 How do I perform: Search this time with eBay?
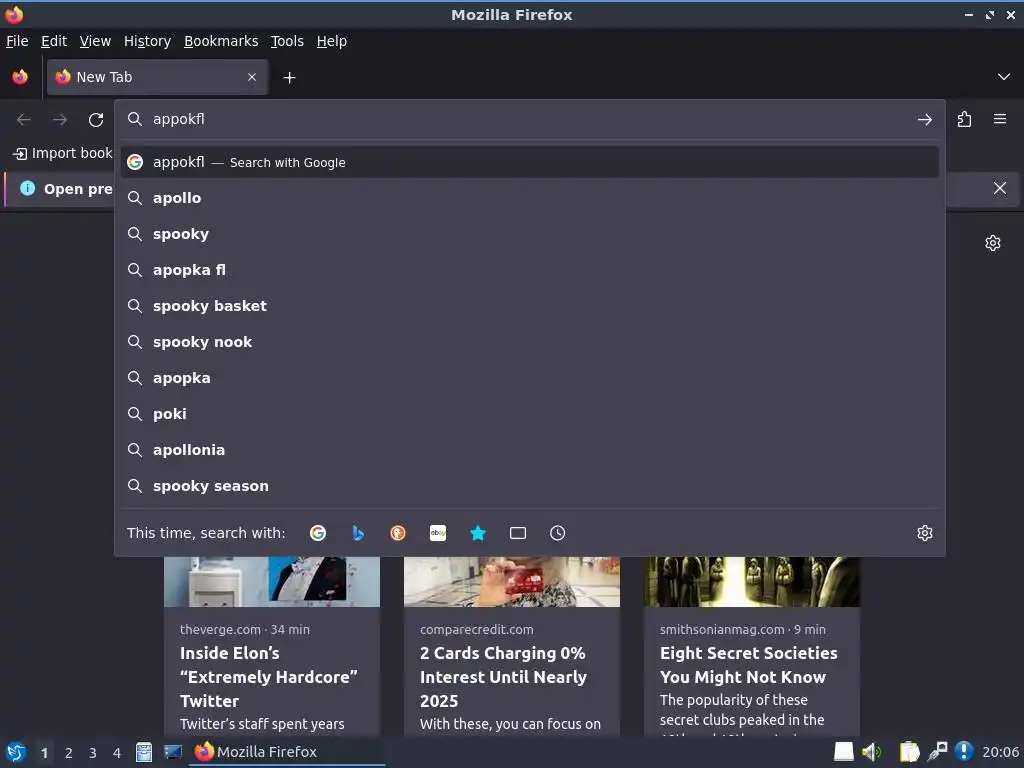pyautogui.click(x=438, y=533)
